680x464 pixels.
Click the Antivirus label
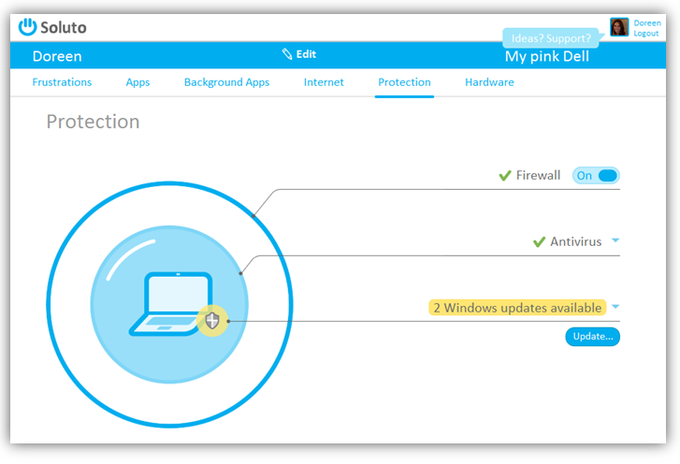click(576, 242)
